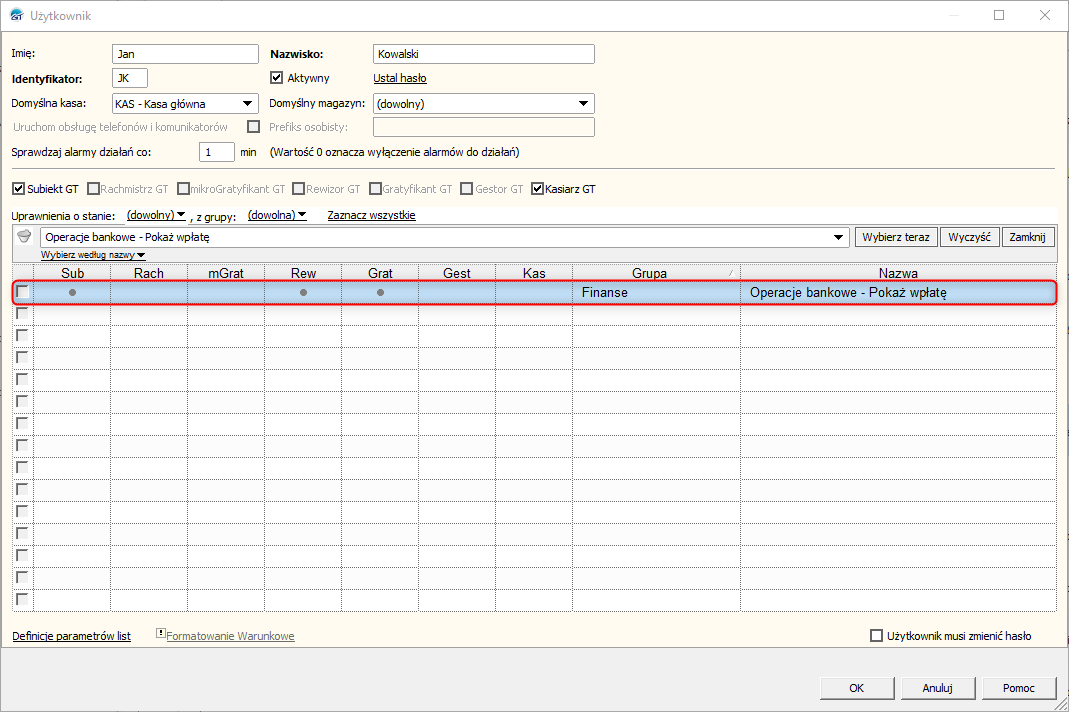Sort by the Rew column header
Image resolution: width=1069 pixels, height=712 pixels.
[303, 273]
